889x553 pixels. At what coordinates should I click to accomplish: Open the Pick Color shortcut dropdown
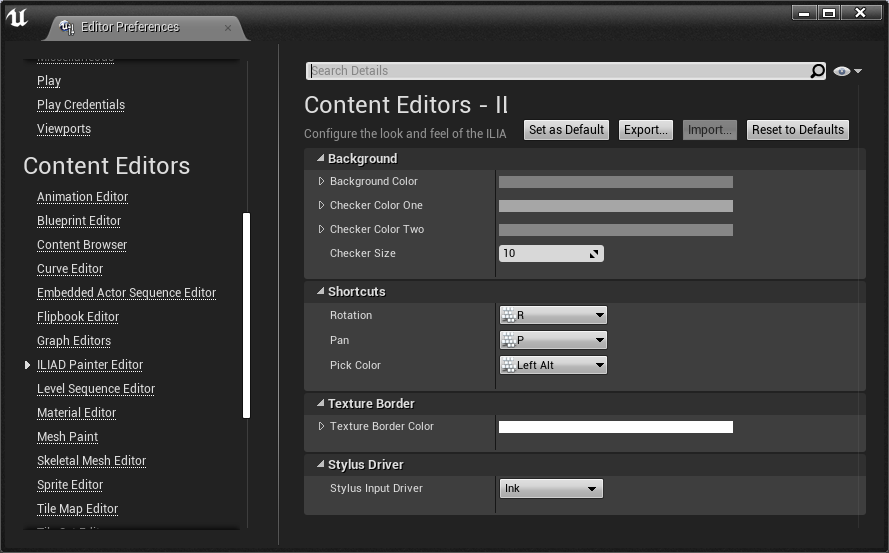pos(553,365)
